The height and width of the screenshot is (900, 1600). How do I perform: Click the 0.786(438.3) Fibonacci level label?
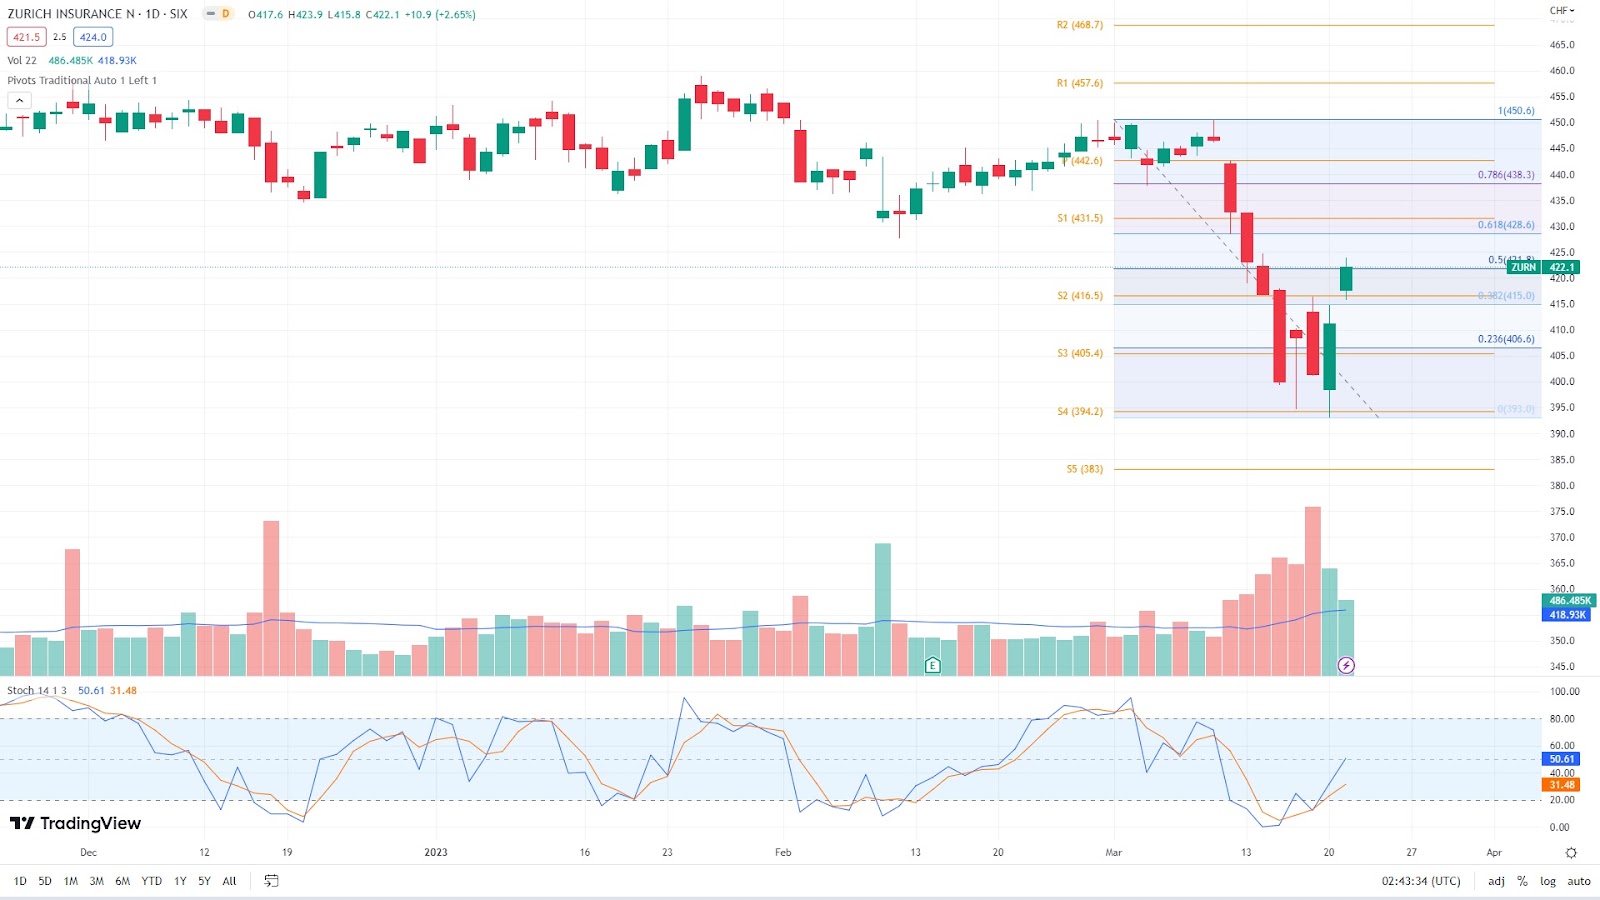(1506, 175)
